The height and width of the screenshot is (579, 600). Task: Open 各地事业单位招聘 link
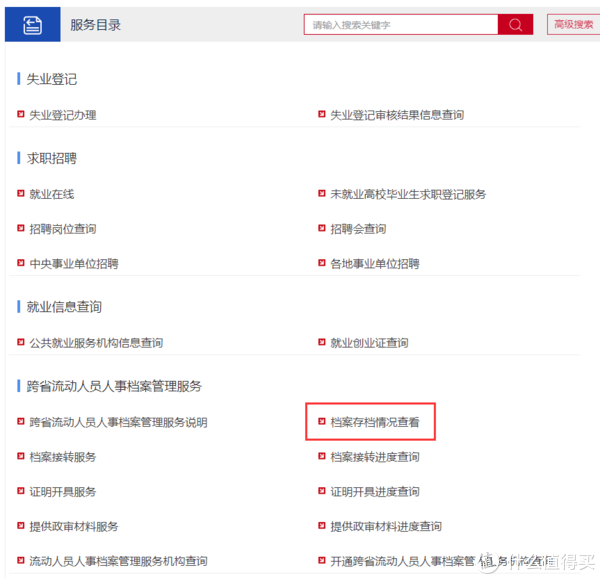(375, 264)
